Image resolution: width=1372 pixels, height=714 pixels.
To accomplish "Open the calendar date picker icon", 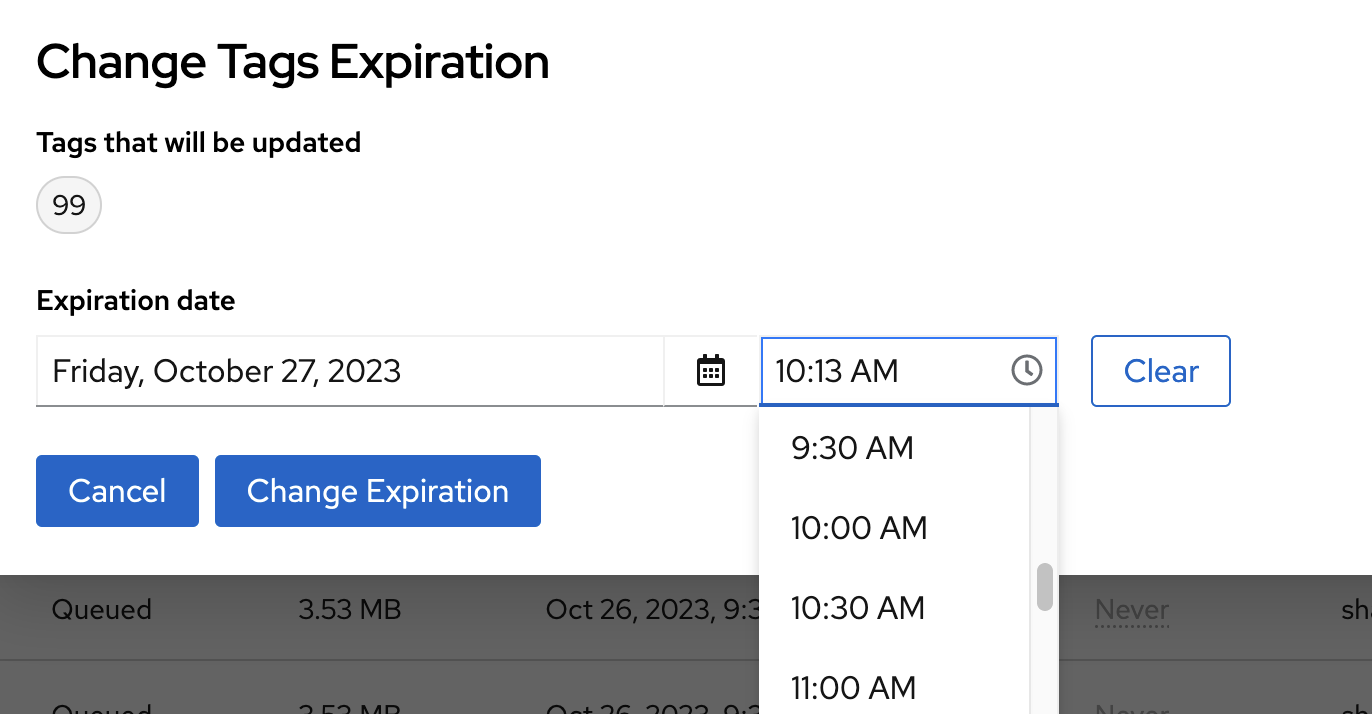I will (710, 371).
